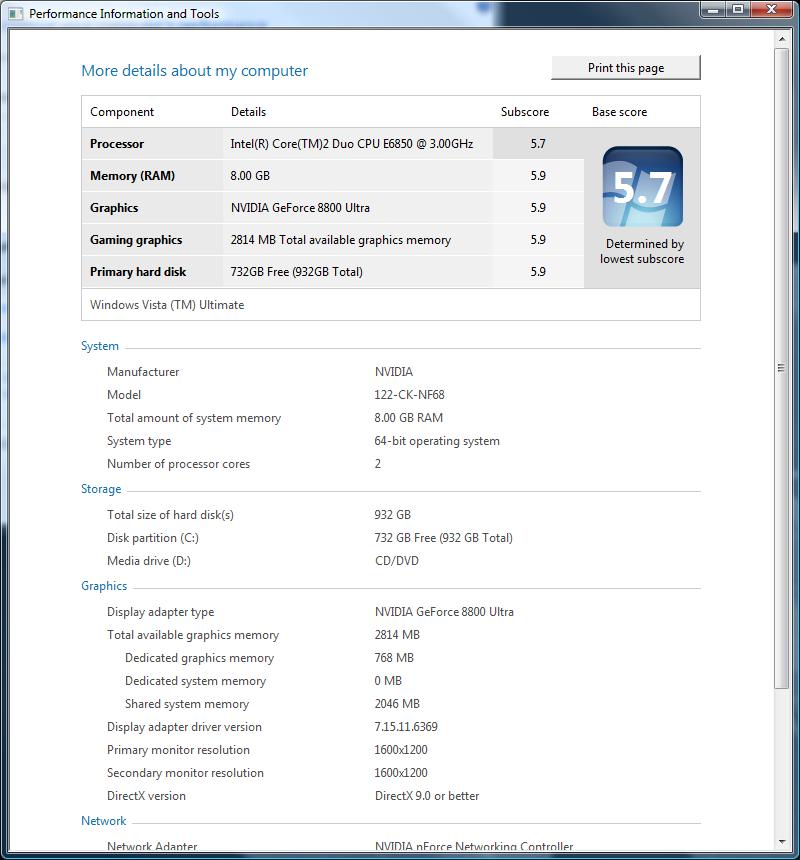Click the '932 GB' total disk size value
Screen dimensions: 800x860
(x=393, y=515)
